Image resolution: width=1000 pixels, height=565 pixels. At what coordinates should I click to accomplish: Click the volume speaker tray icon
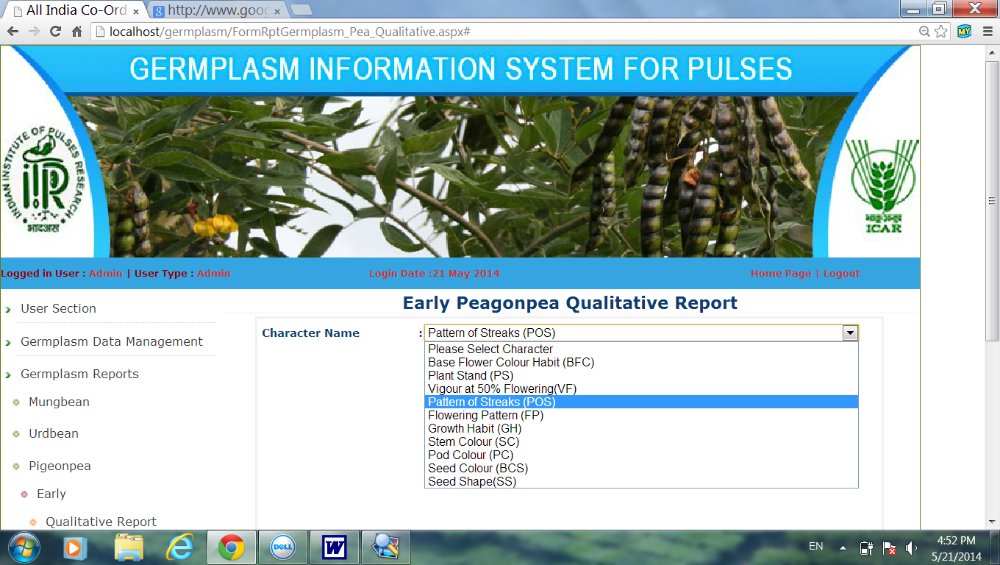(911, 548)
